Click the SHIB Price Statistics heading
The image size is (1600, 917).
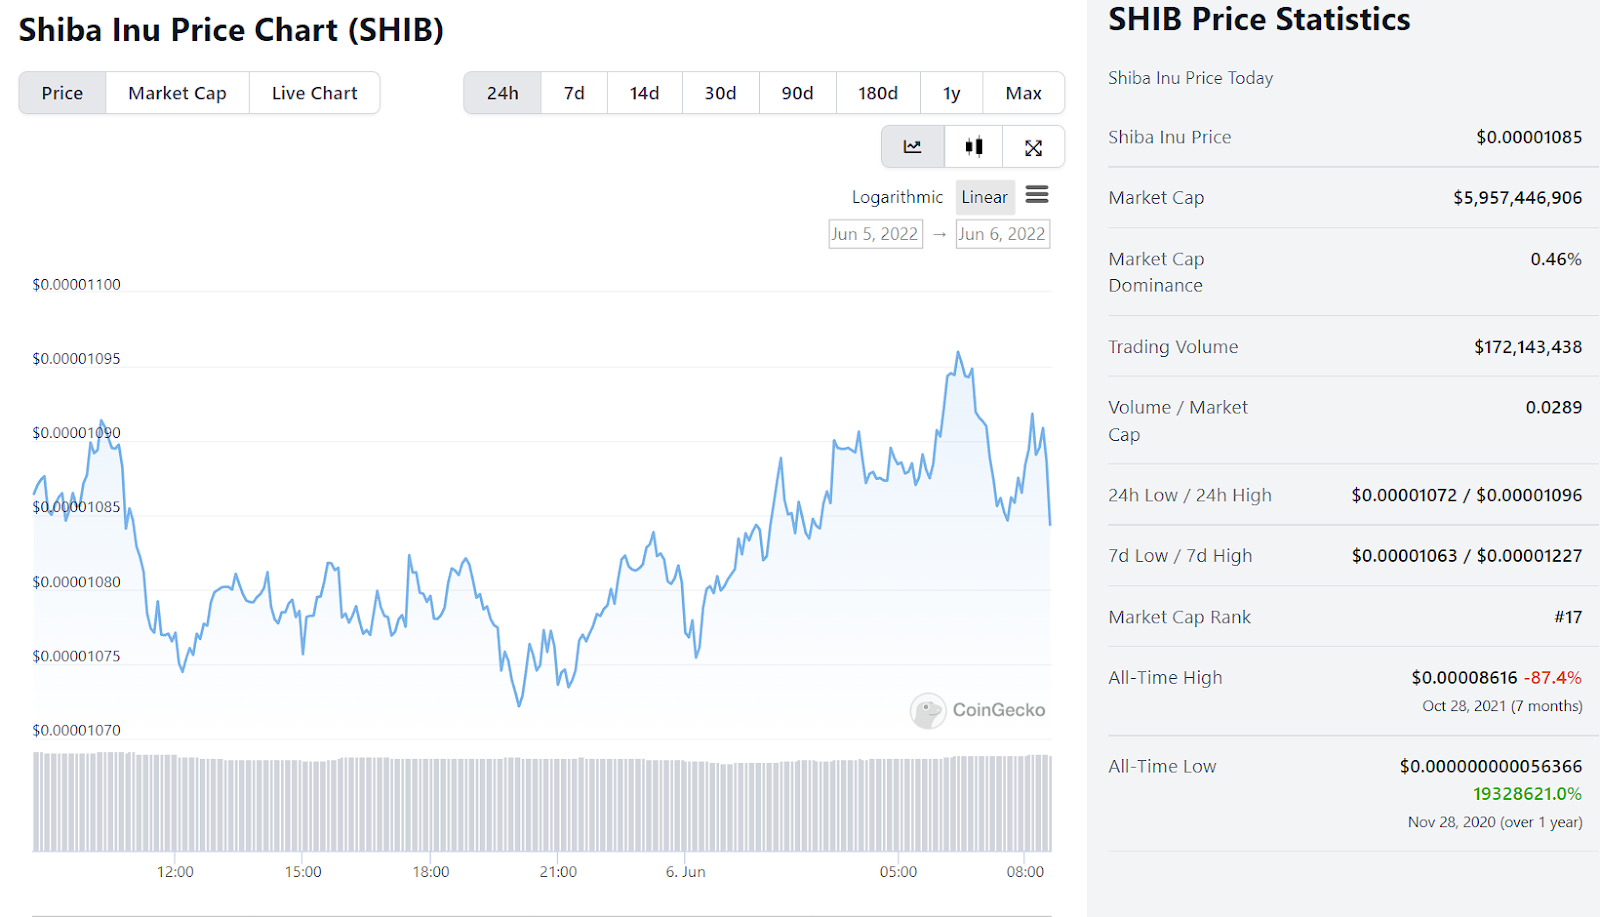click(1259, 19)
